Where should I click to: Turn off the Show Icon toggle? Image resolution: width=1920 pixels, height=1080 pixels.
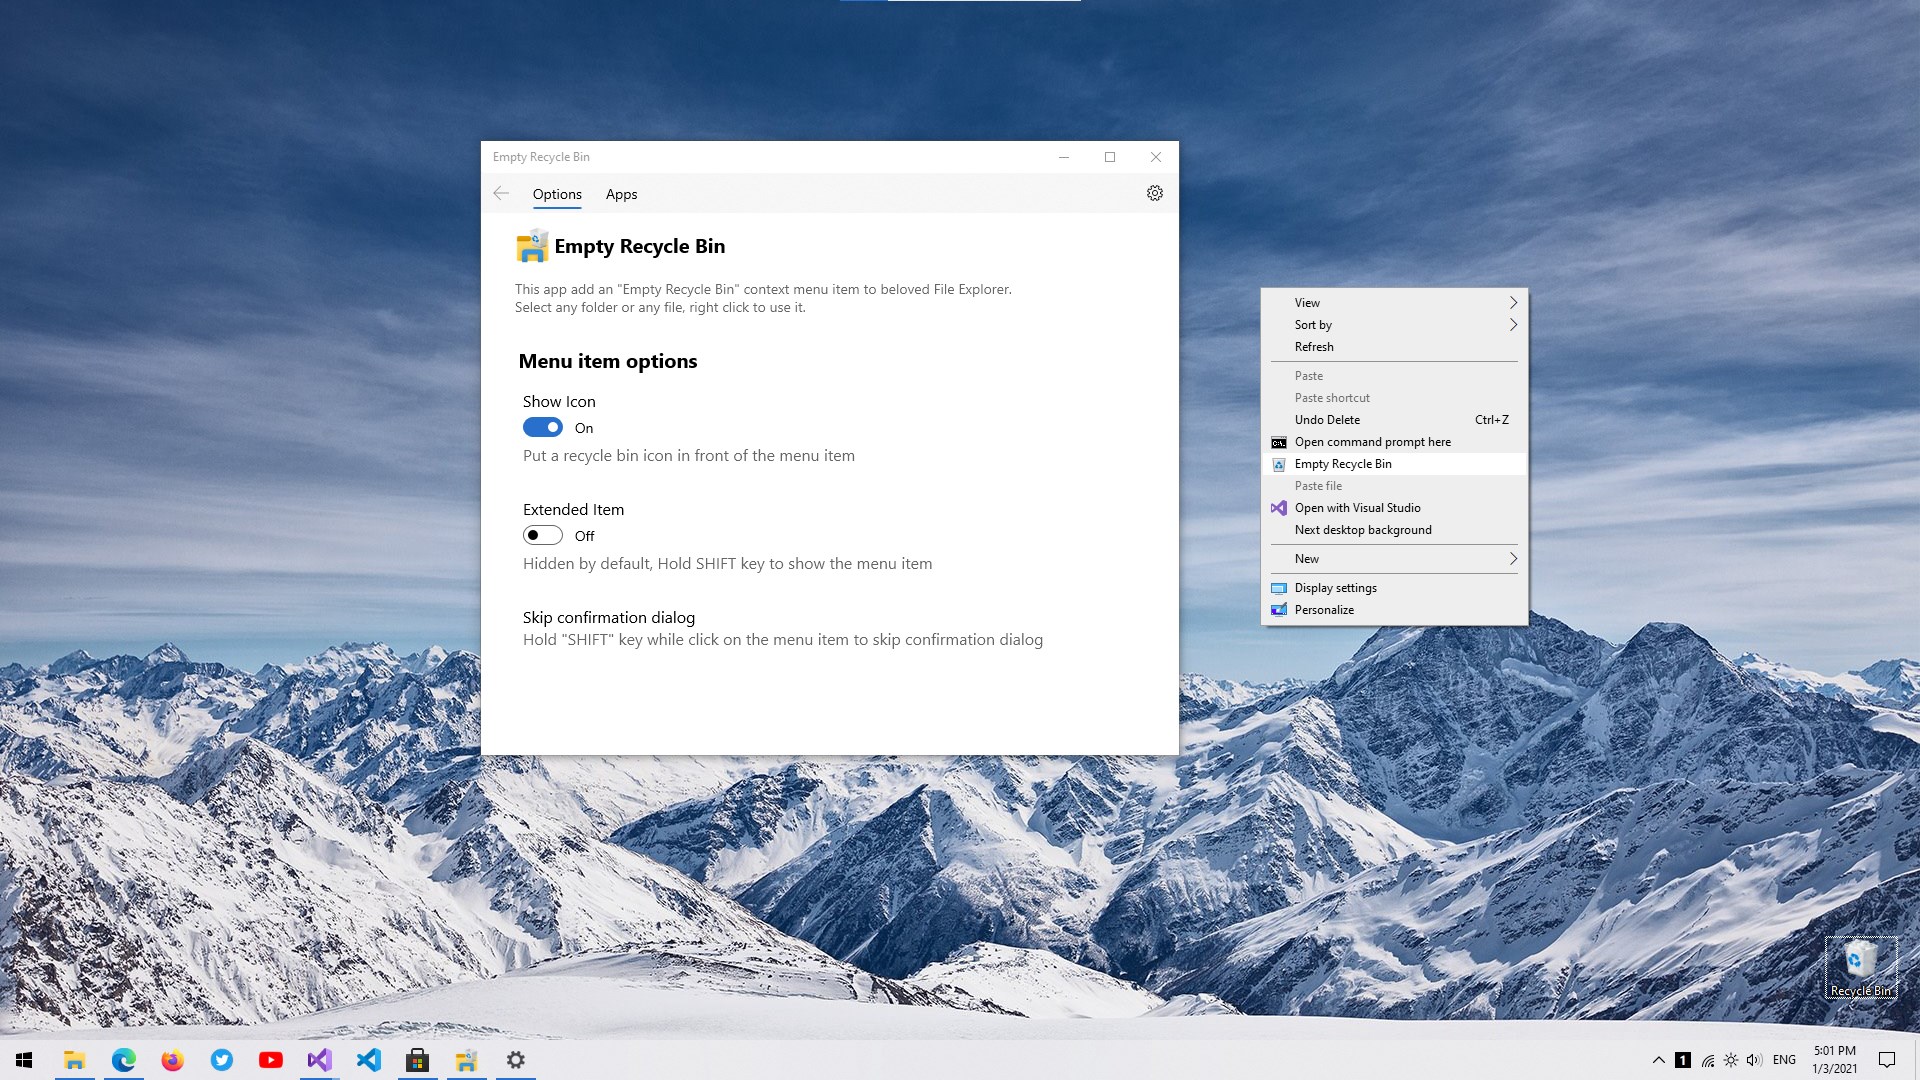[543, 427]
